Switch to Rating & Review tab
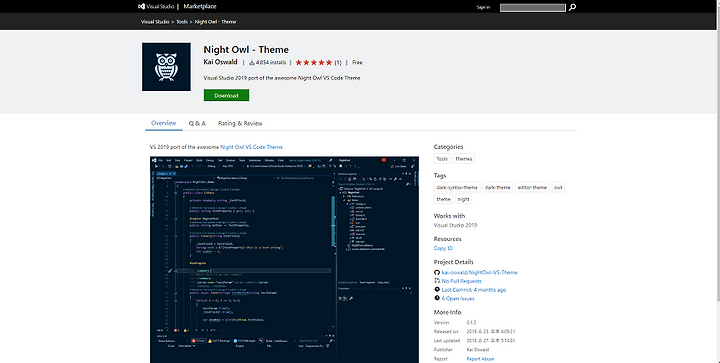Screen dimensions: 720x363 pyautogui.click(x=240, y=123)
